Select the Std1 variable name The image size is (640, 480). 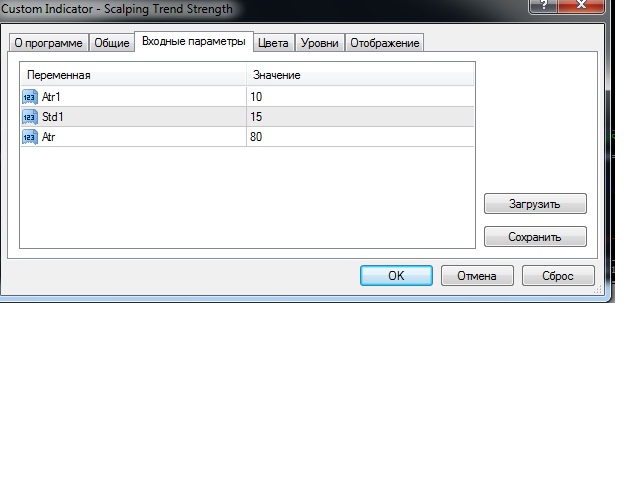[x=53, y=117]
